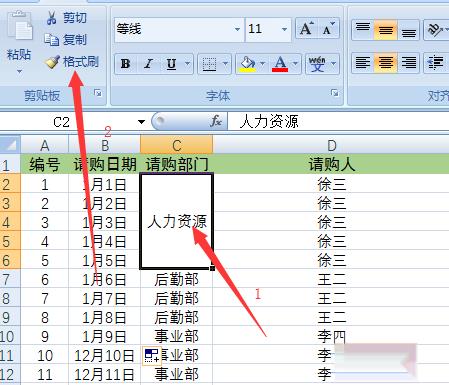The height and width of the screenshot is (385, 449).
Task: Open the Name Box dropdown arrow
Action: pyautogui.click(x=141, y=122)
